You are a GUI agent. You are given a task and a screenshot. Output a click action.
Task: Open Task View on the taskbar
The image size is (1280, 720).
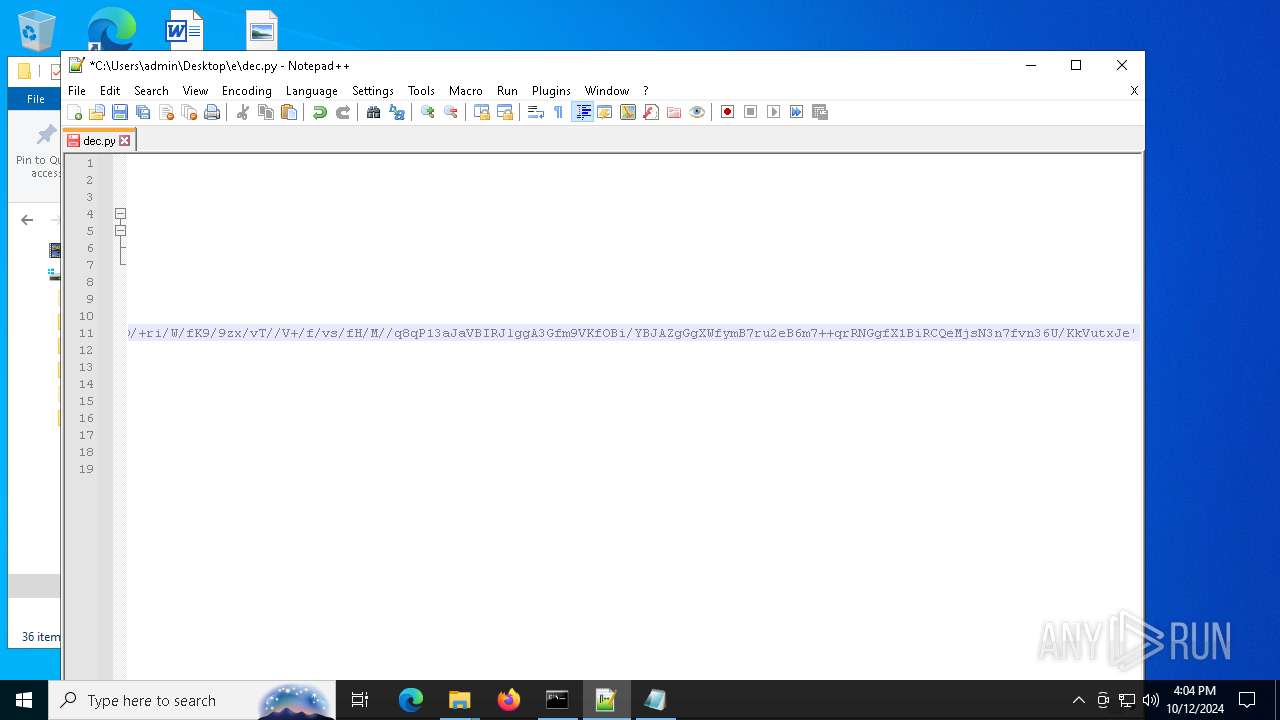tap(360, 700)
